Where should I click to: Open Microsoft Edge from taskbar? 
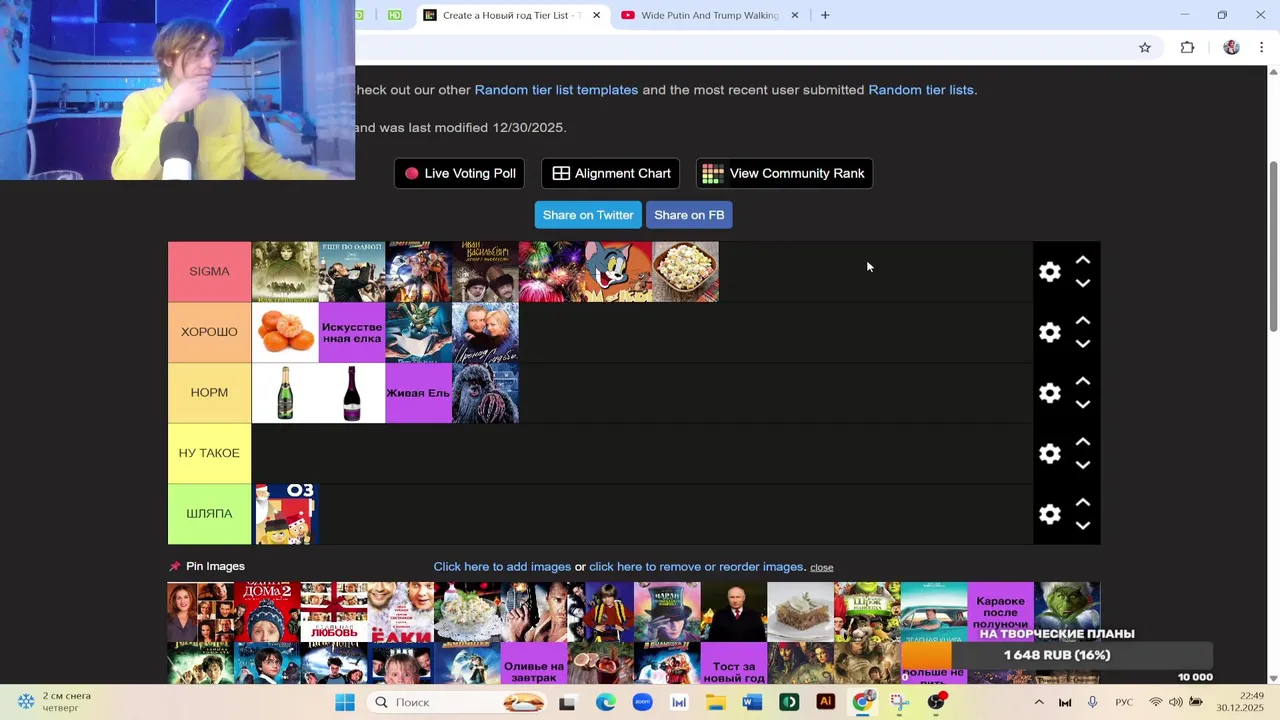pyautogui.click(x=606, y=702)
